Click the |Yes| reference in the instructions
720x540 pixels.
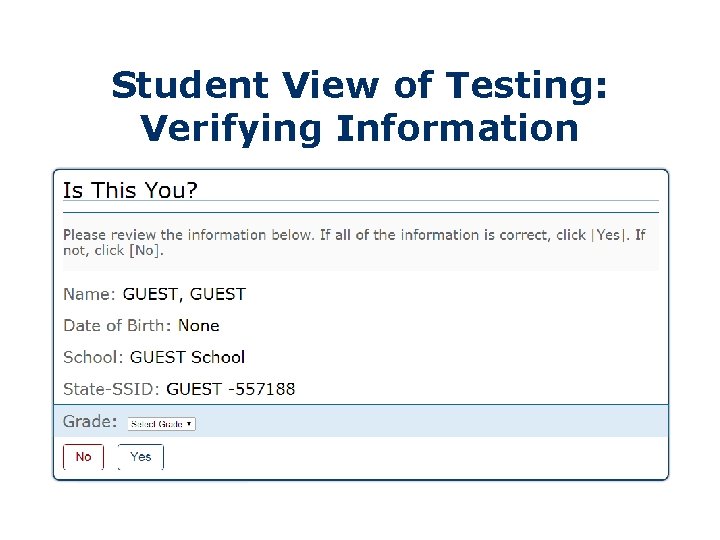pos(609,235)
